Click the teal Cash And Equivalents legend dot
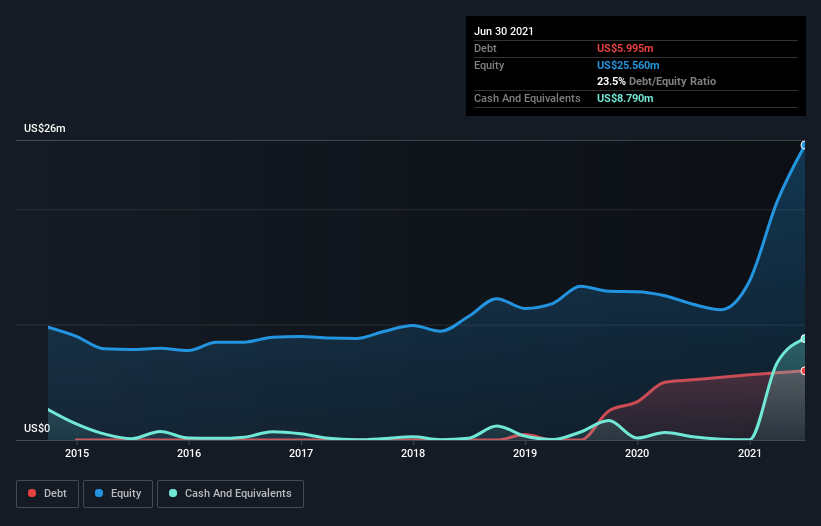This screenshot has width=821, height=526. [x=173, y=493]
